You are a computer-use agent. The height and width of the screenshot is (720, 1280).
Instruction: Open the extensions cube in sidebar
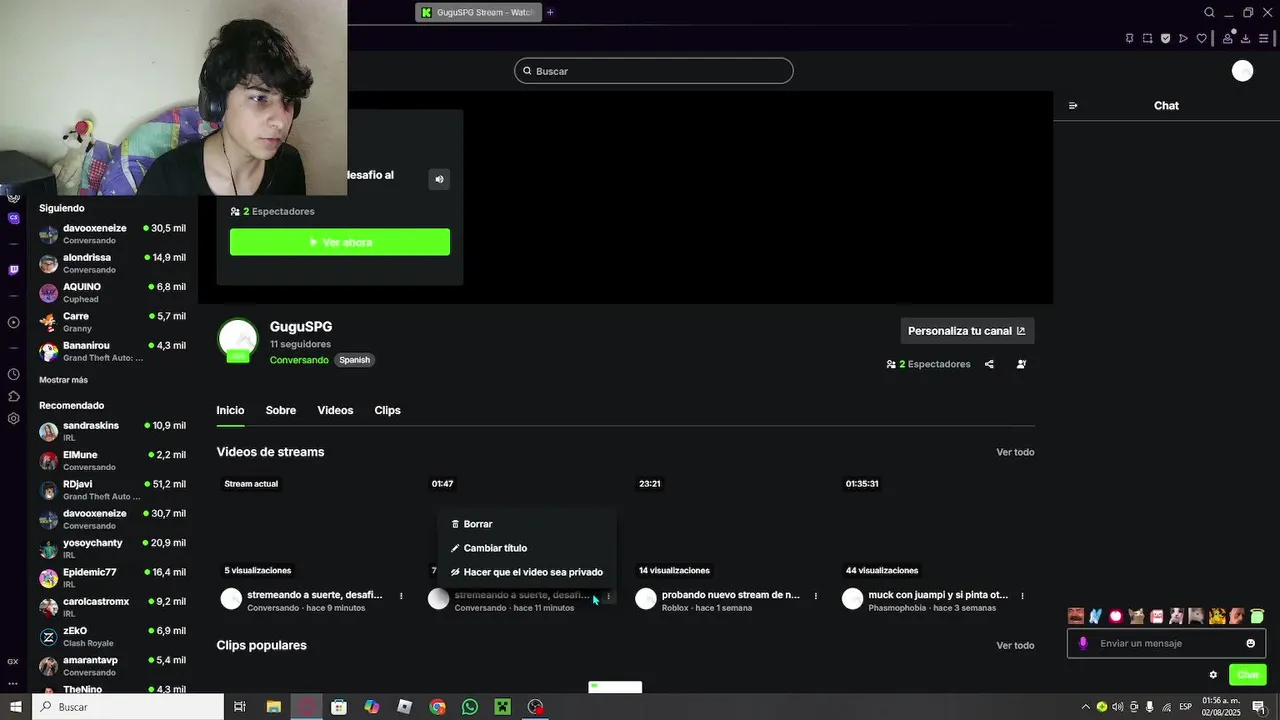click(13, 396)
